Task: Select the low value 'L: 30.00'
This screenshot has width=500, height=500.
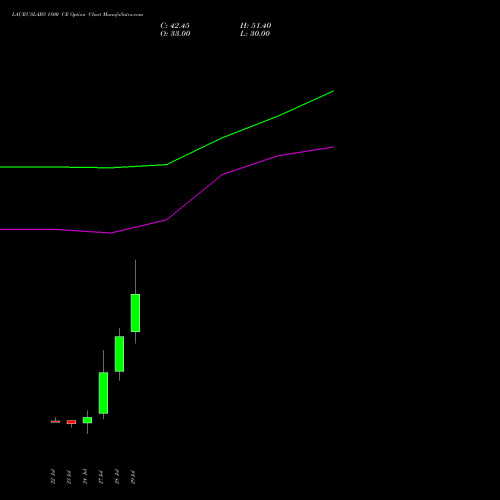Action: (x=255, y=34)
